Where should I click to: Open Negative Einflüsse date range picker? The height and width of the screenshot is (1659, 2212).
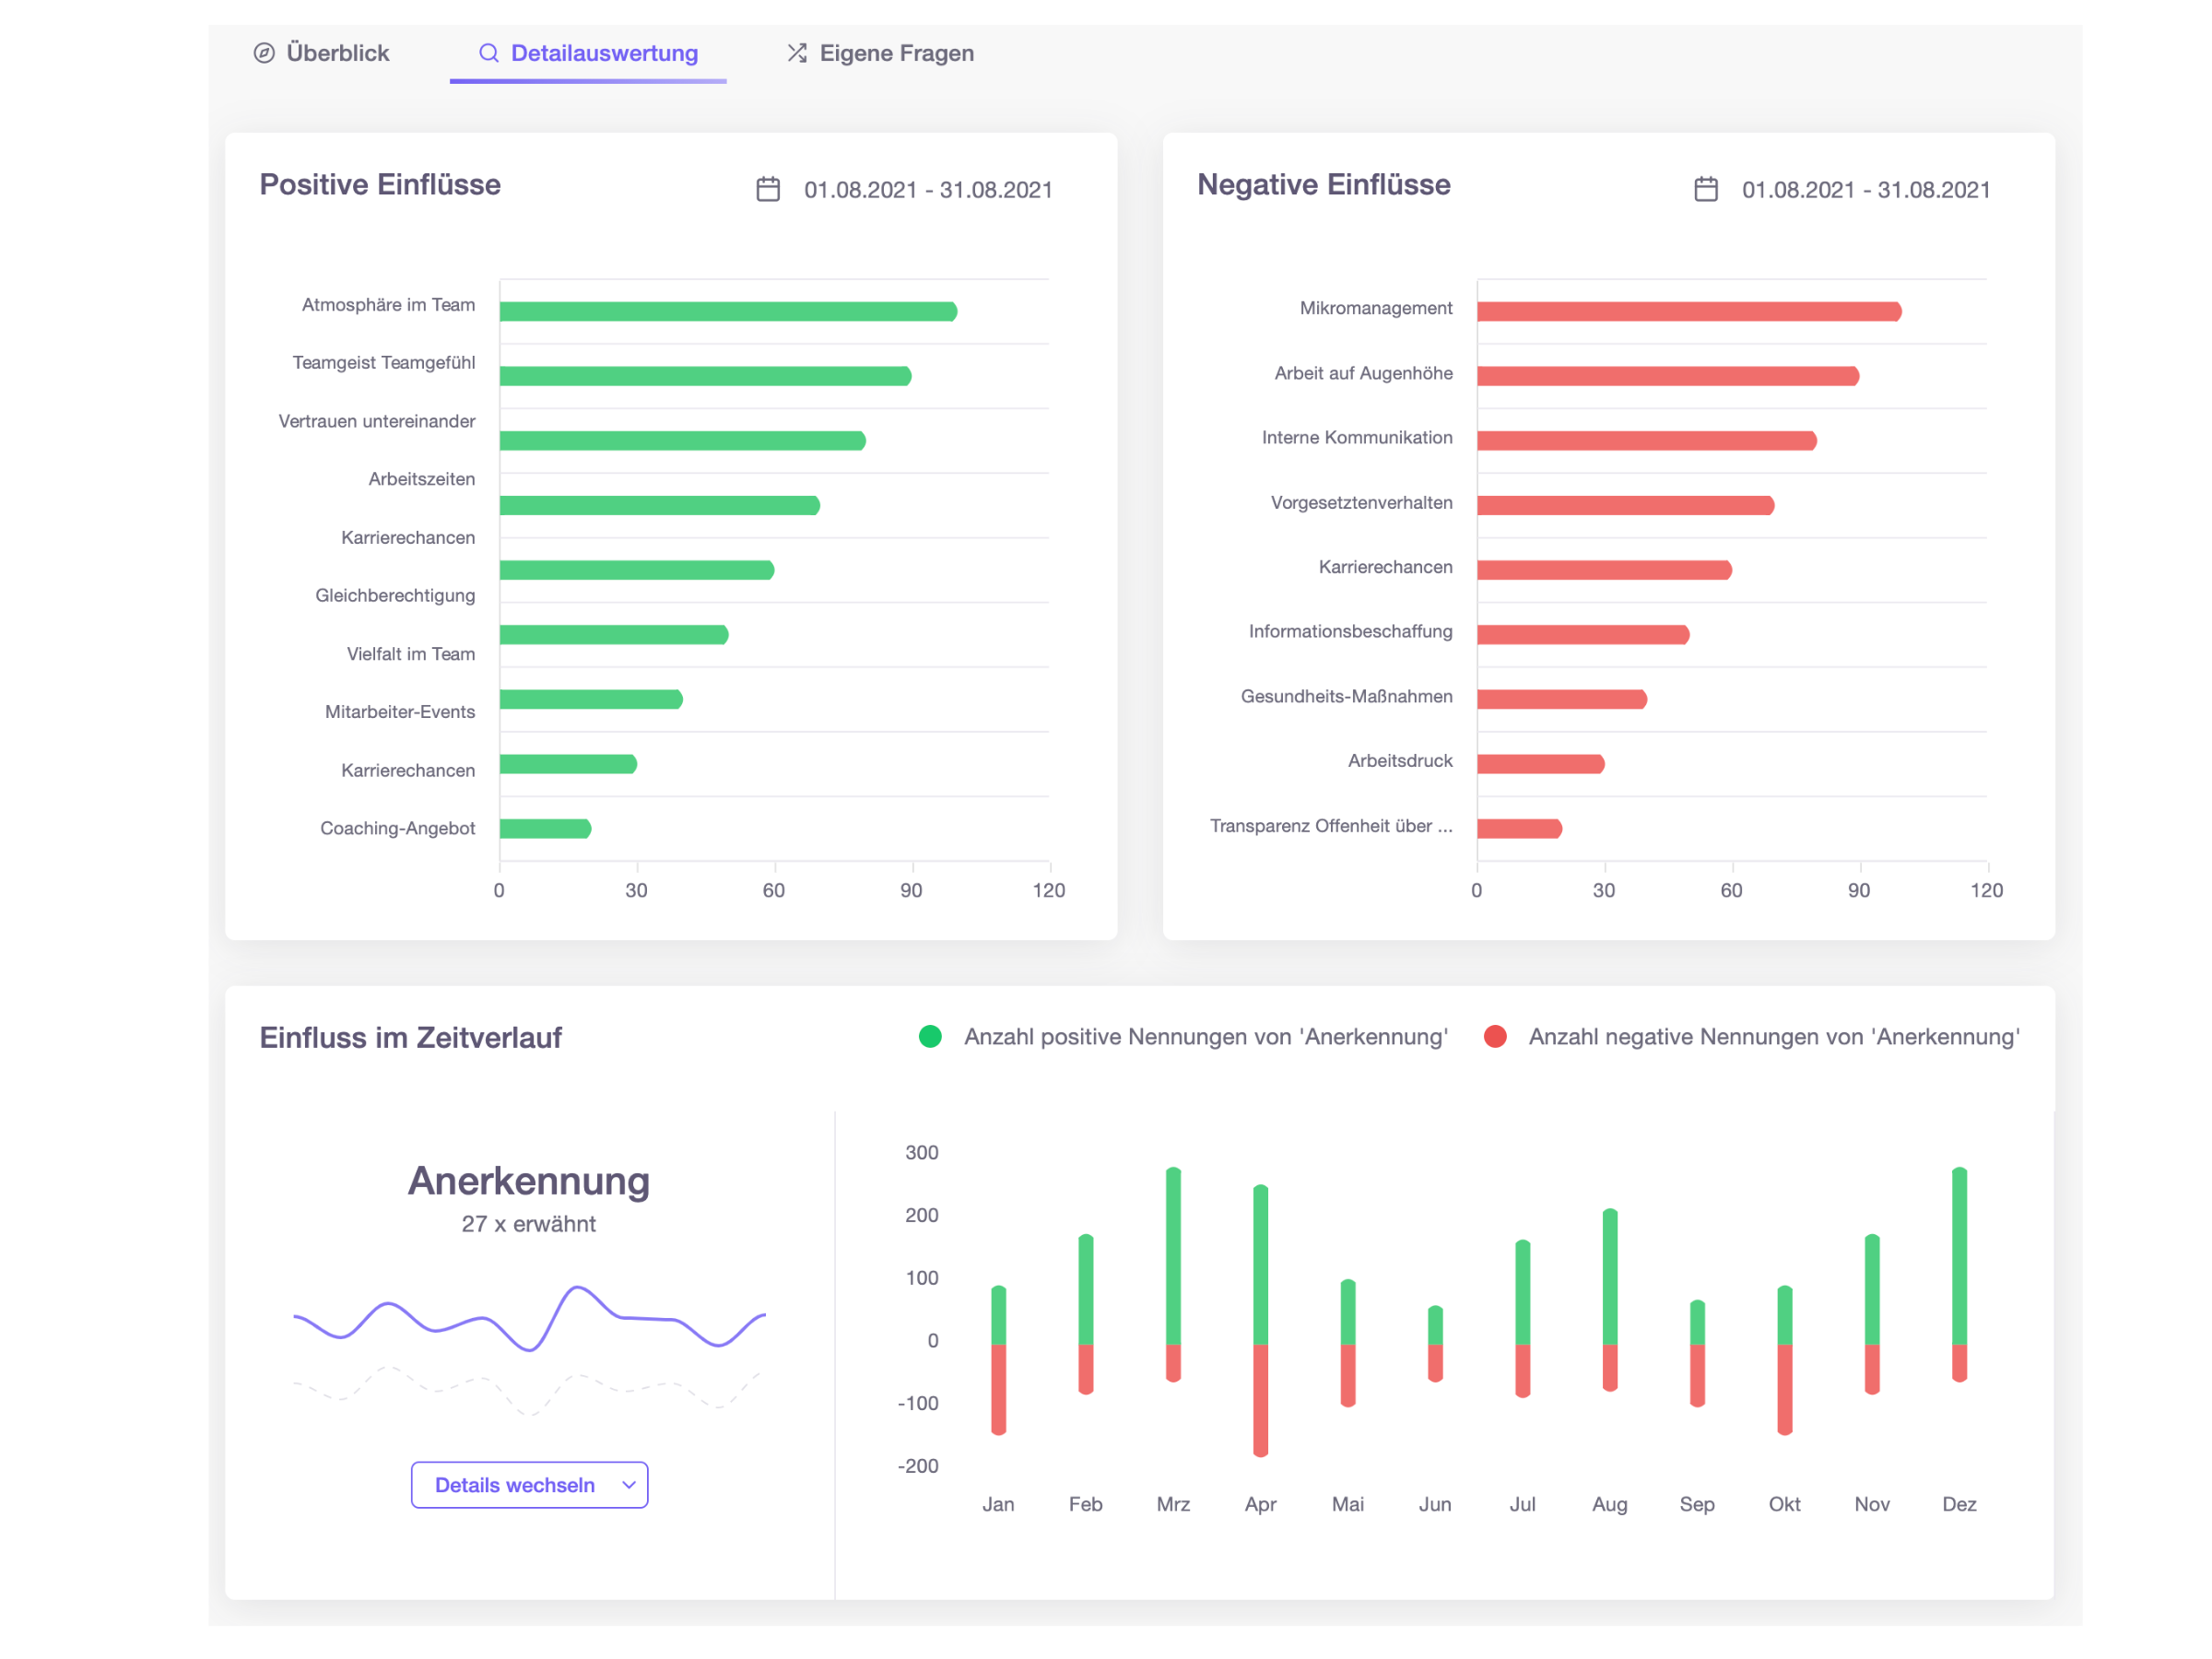coord(1865,190)
